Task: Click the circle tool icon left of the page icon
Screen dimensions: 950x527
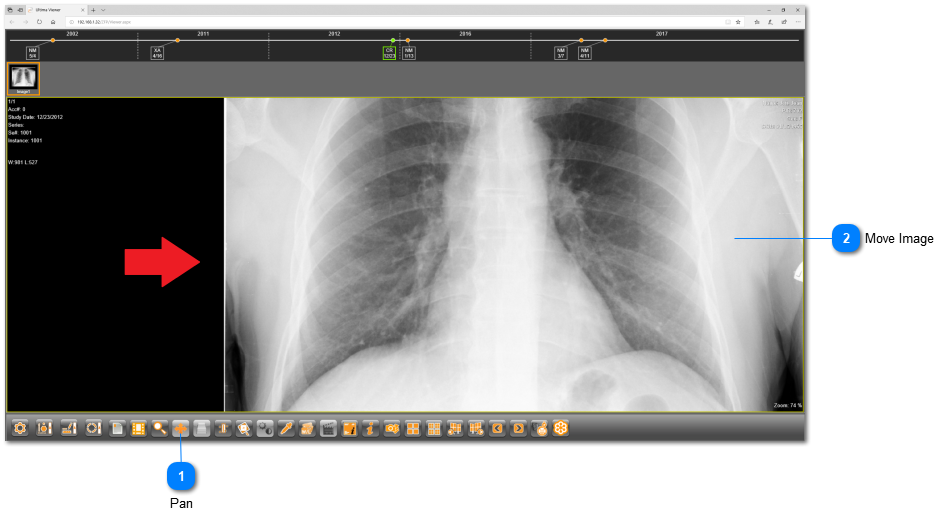Action: click(x=93, y=428)
